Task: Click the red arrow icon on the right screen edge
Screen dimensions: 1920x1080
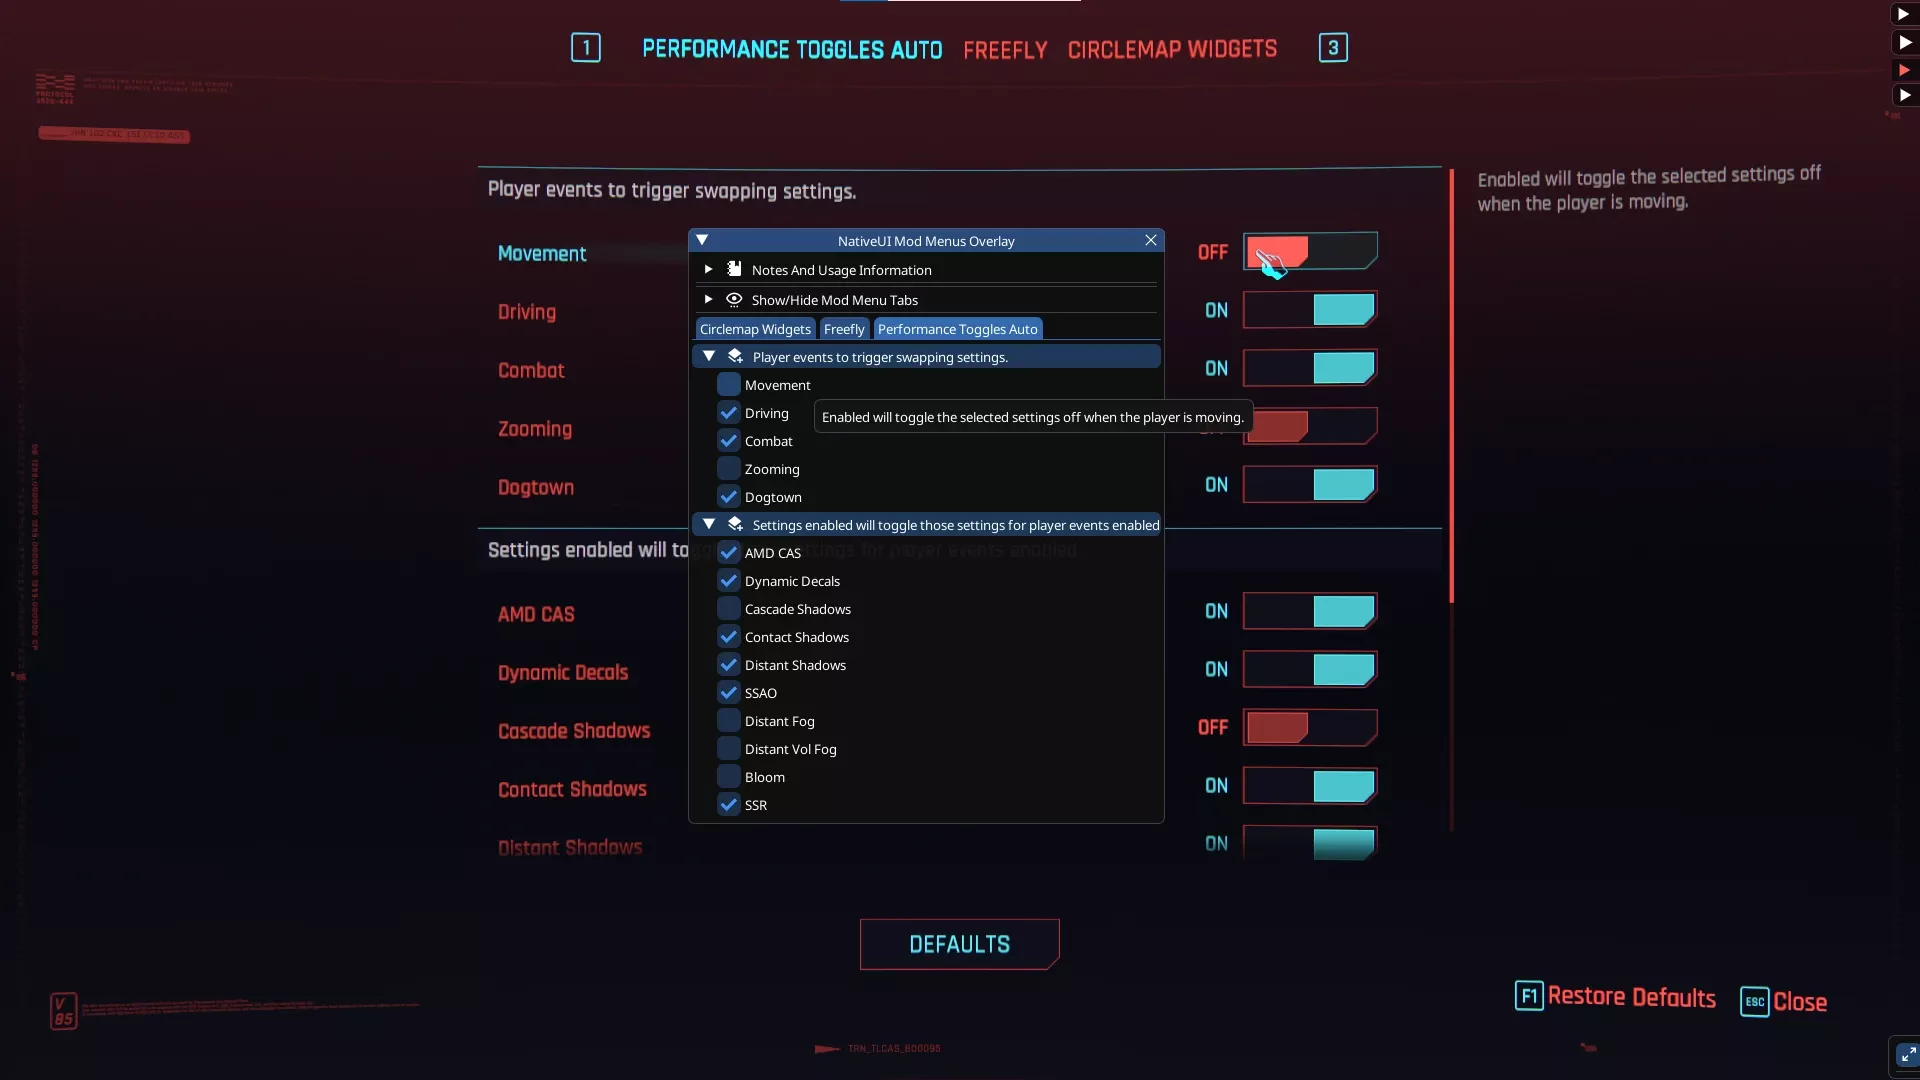Action: point(1905,69)
